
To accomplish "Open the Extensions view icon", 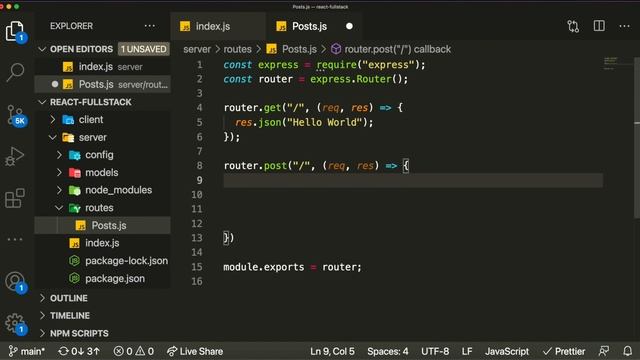I will (15, 198).
